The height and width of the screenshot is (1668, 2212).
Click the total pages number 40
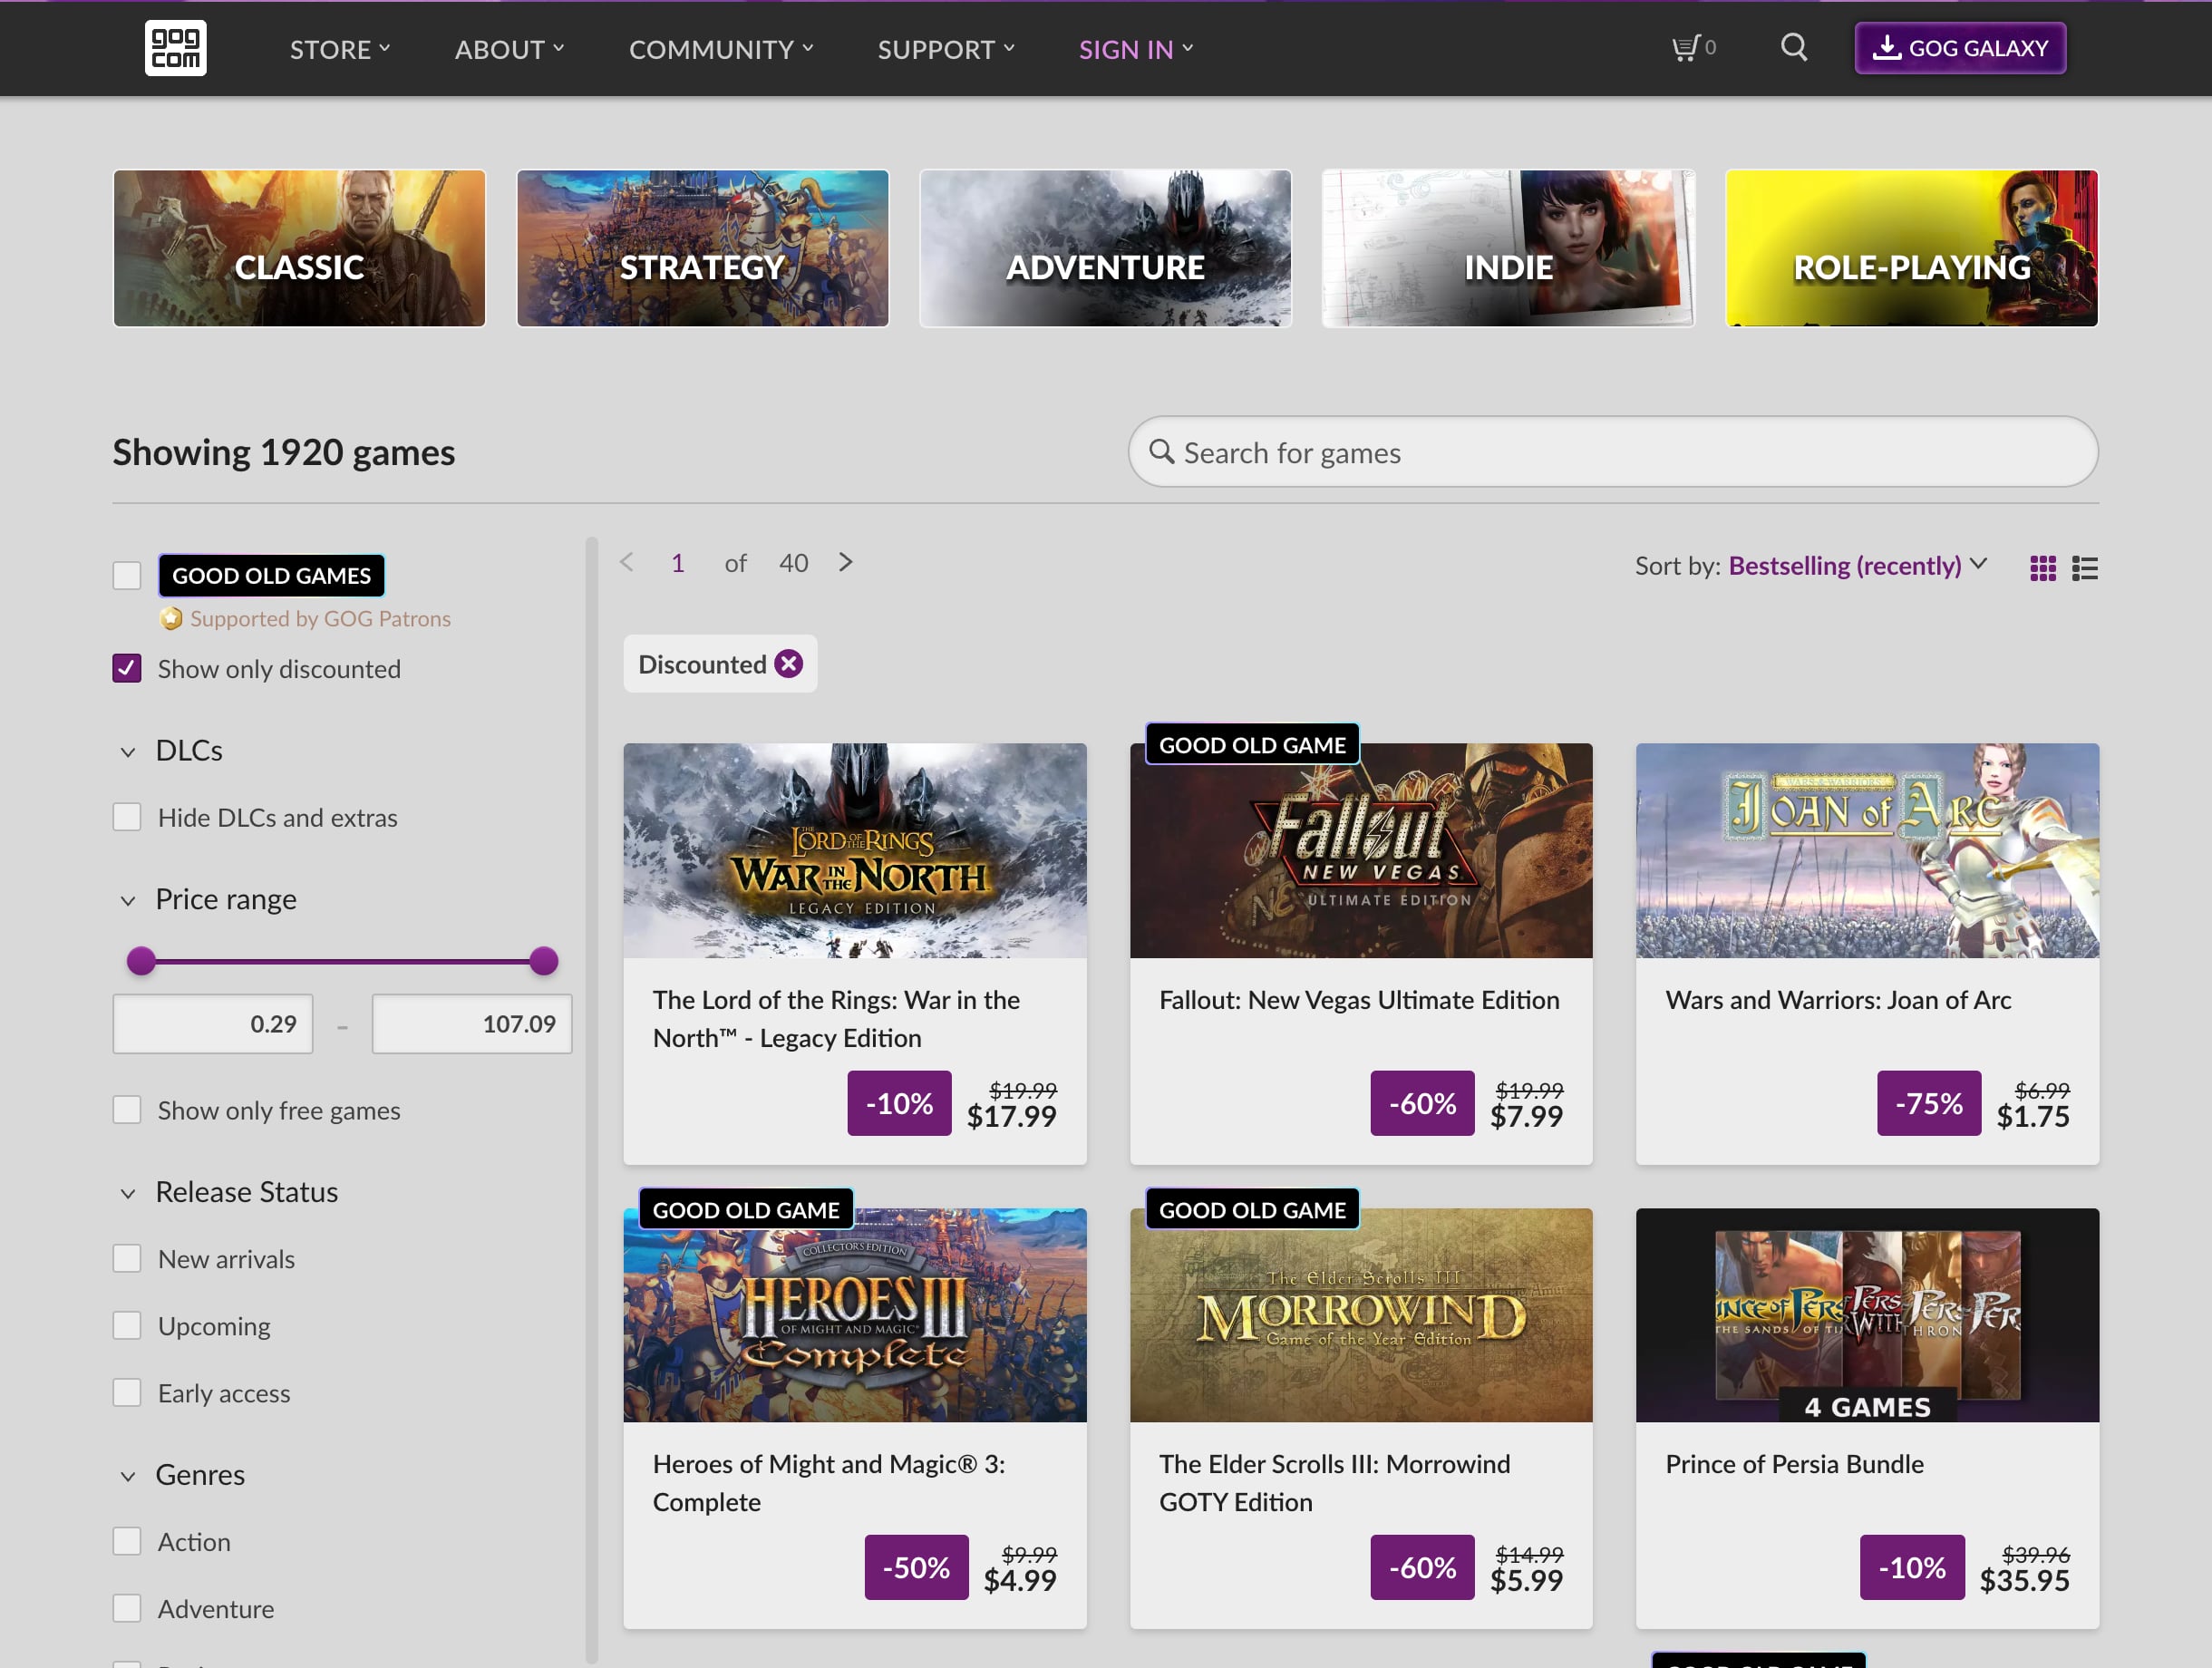point(794,563)
